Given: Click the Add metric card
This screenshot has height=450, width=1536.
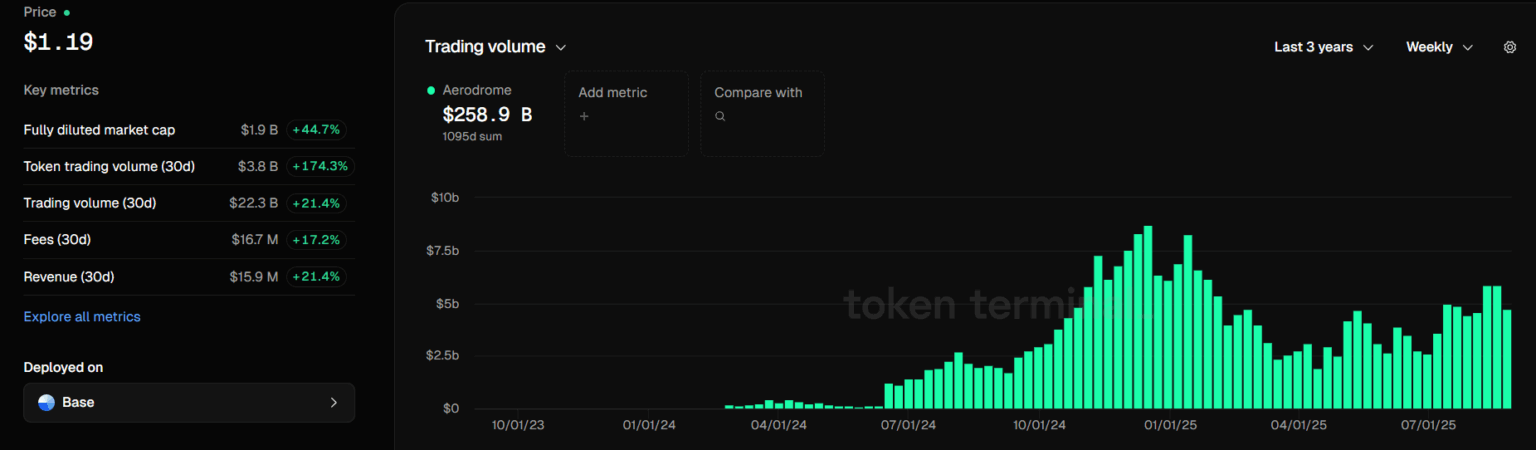Looking at the screenshot, I should click(626, 114).
